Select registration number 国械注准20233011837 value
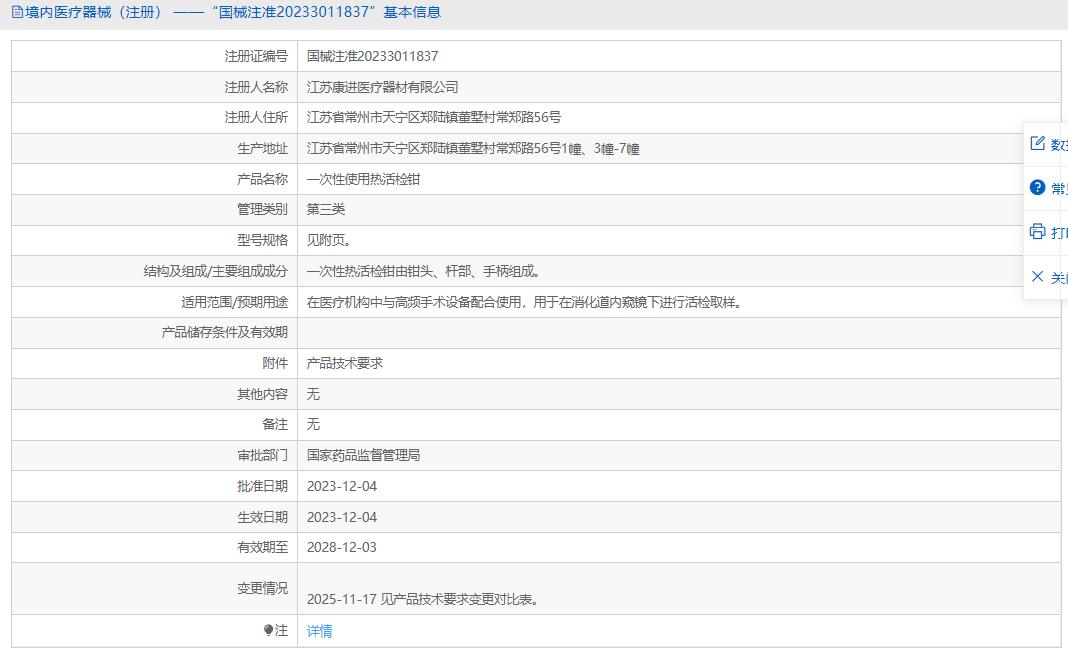The image size is (1068, 651). 372,57
